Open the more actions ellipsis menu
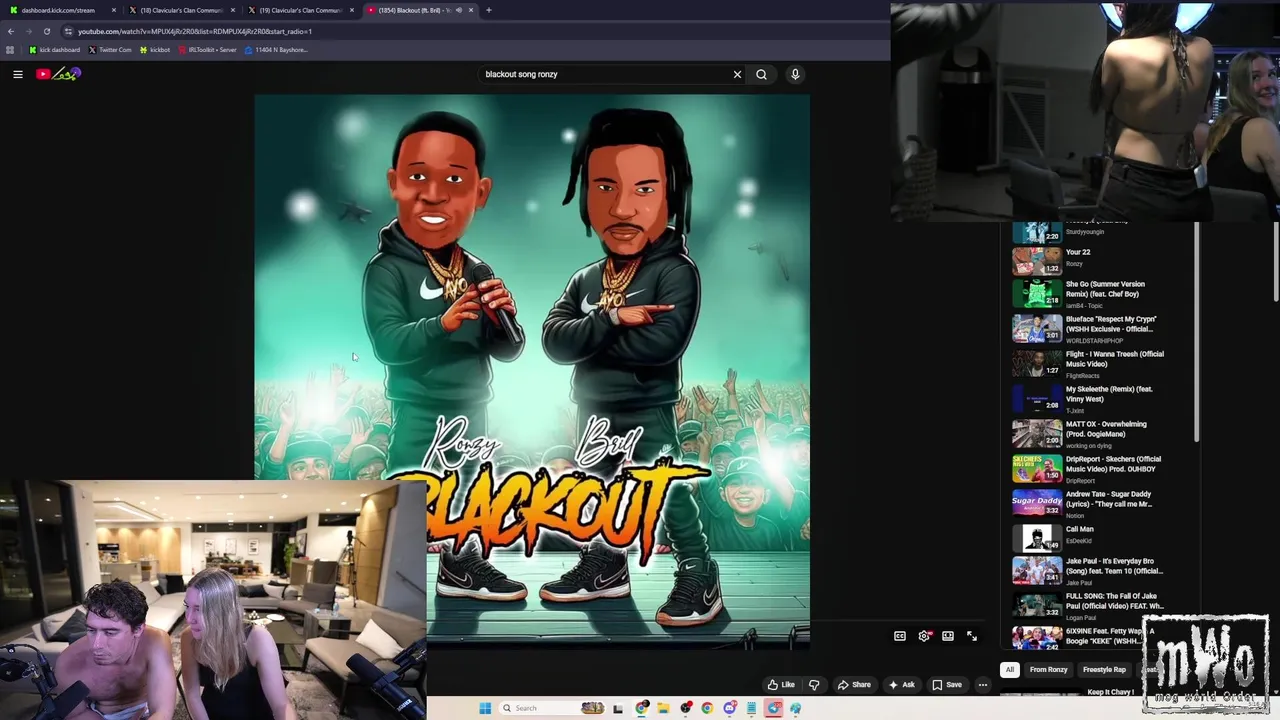The height and width of the screenshot is (720, 1280). coord(983,685)
